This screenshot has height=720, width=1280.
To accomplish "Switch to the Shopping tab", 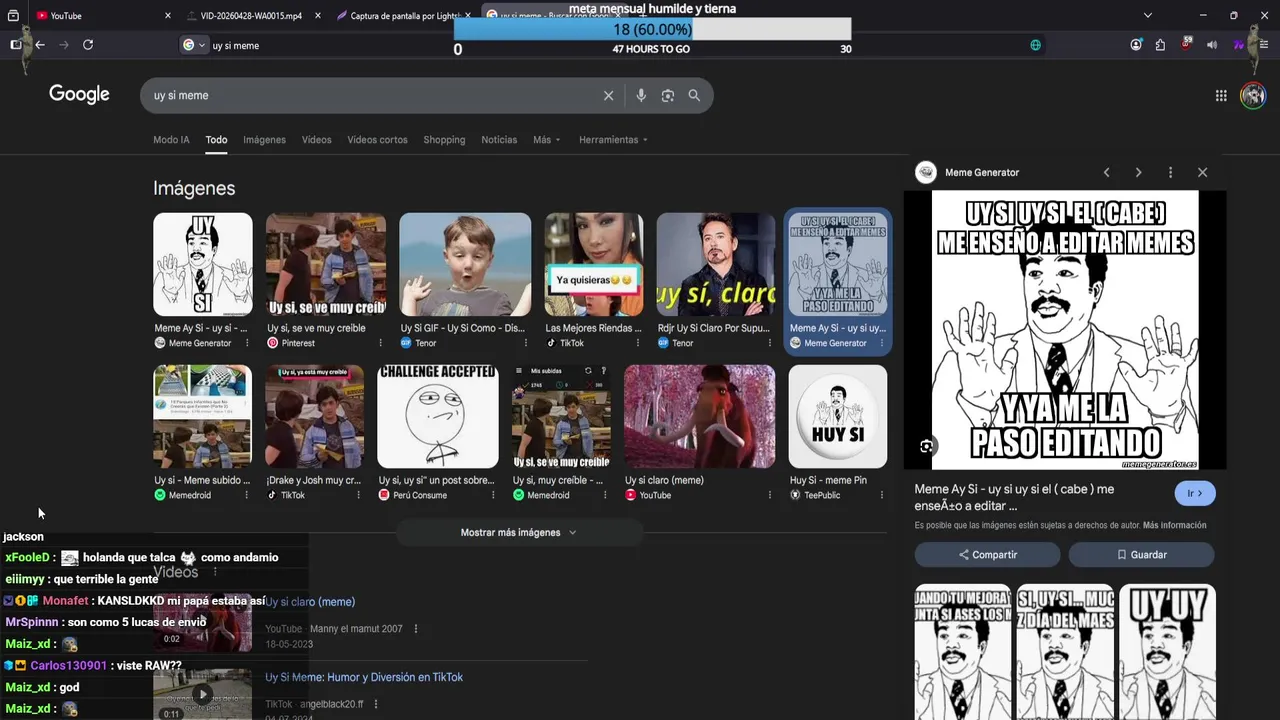I will tap(444, 140).
